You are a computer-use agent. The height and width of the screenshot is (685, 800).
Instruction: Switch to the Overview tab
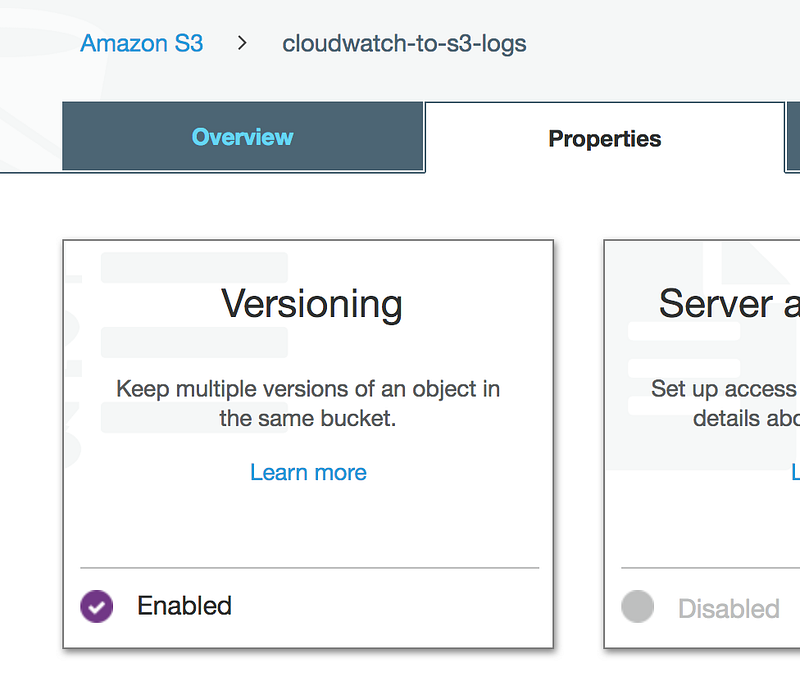click(243, 137)
